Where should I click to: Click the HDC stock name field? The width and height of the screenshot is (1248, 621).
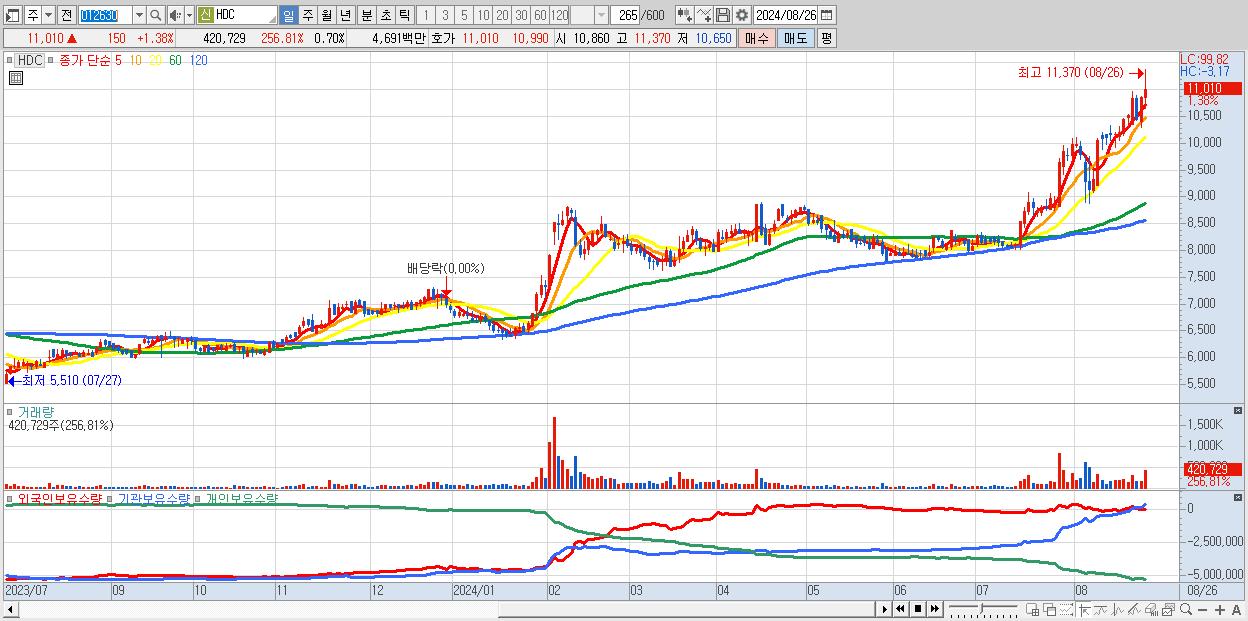click(245, 15)
